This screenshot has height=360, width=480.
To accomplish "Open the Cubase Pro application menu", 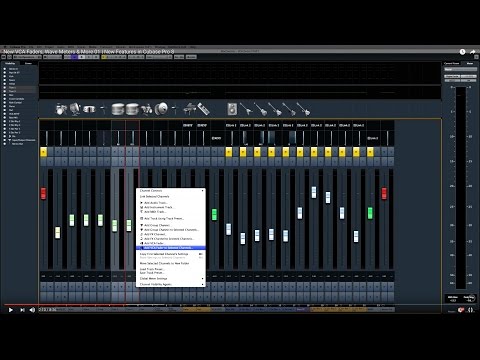I will tap(17, 47).
